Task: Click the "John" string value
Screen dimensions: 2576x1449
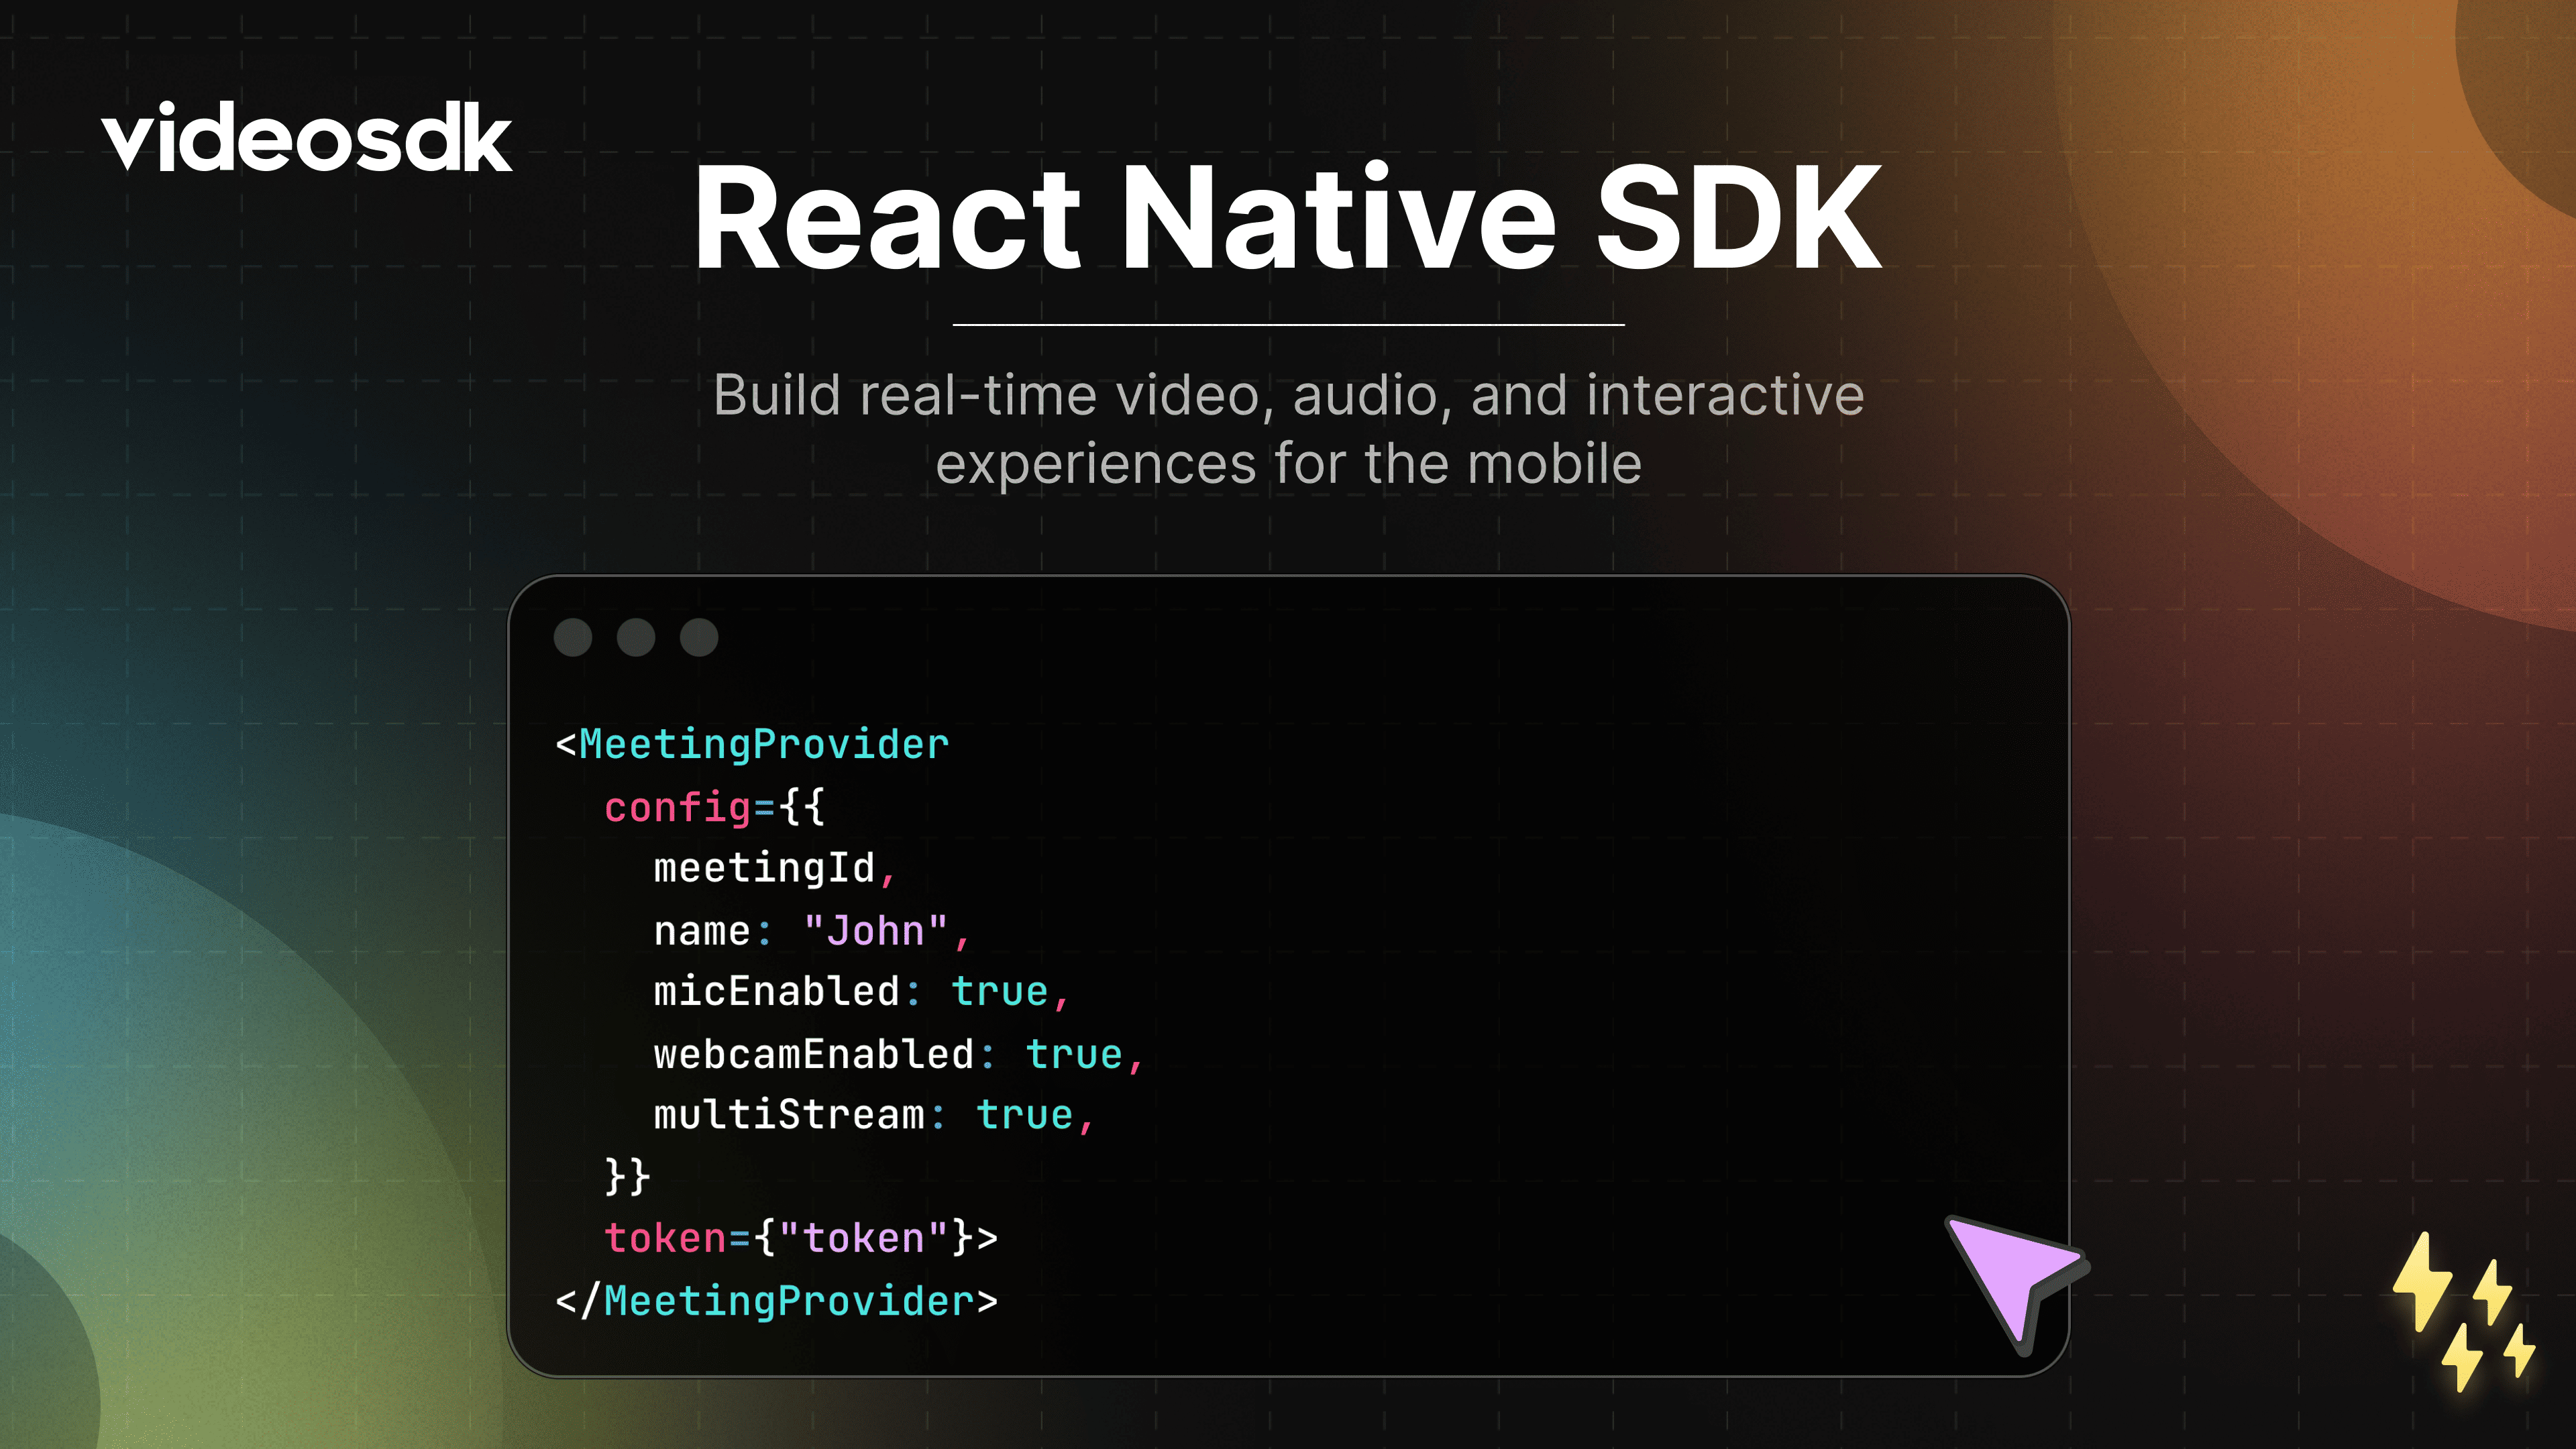Action: tap(875, 931)
